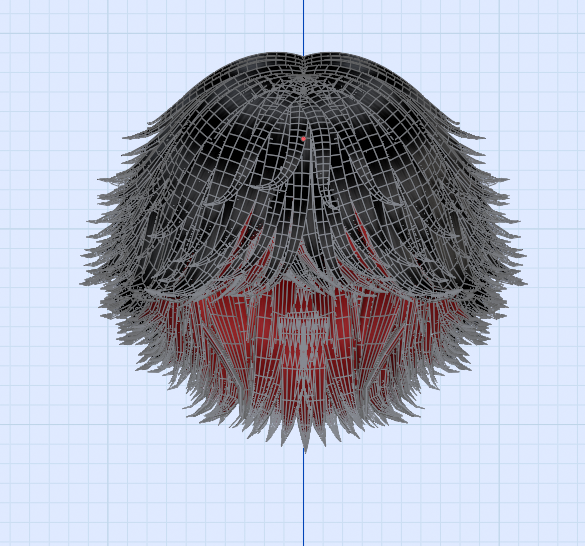Click the small red point on the hair mesh

pos(303,139)
